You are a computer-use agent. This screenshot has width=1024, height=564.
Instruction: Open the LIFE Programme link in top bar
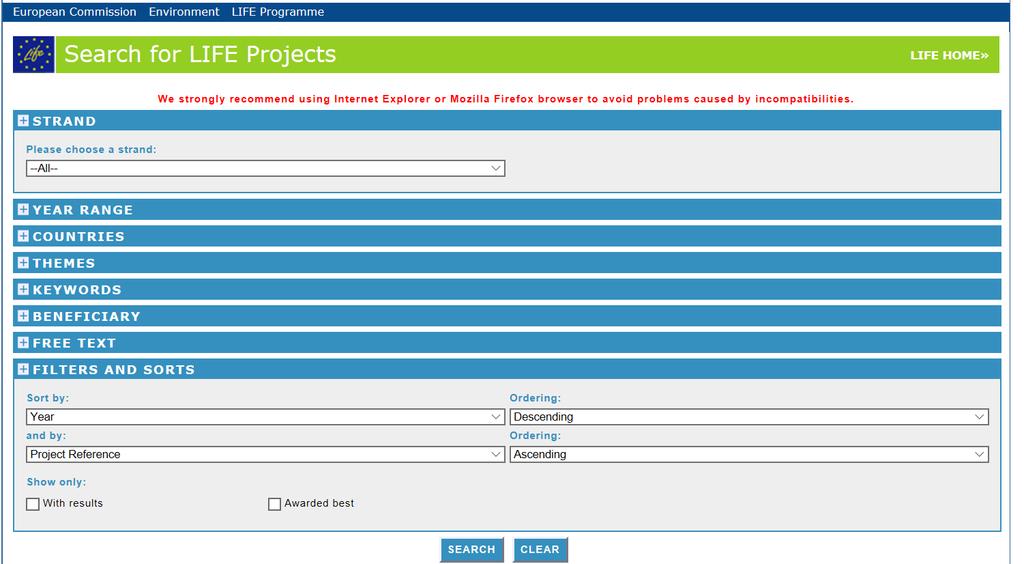click(278, 12)
